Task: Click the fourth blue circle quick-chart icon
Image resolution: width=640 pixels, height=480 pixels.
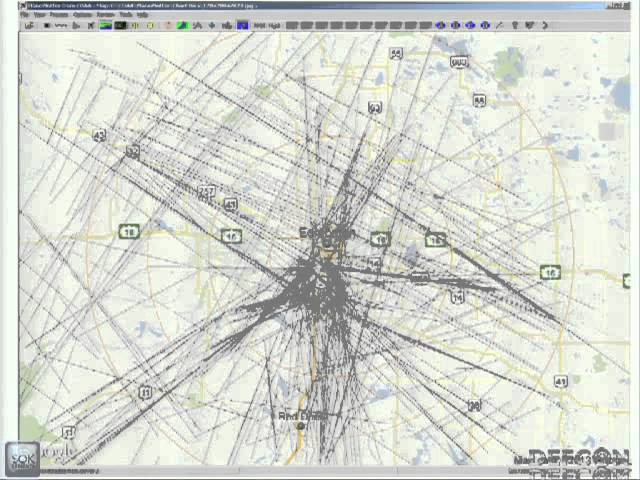Action: [485, 25]
